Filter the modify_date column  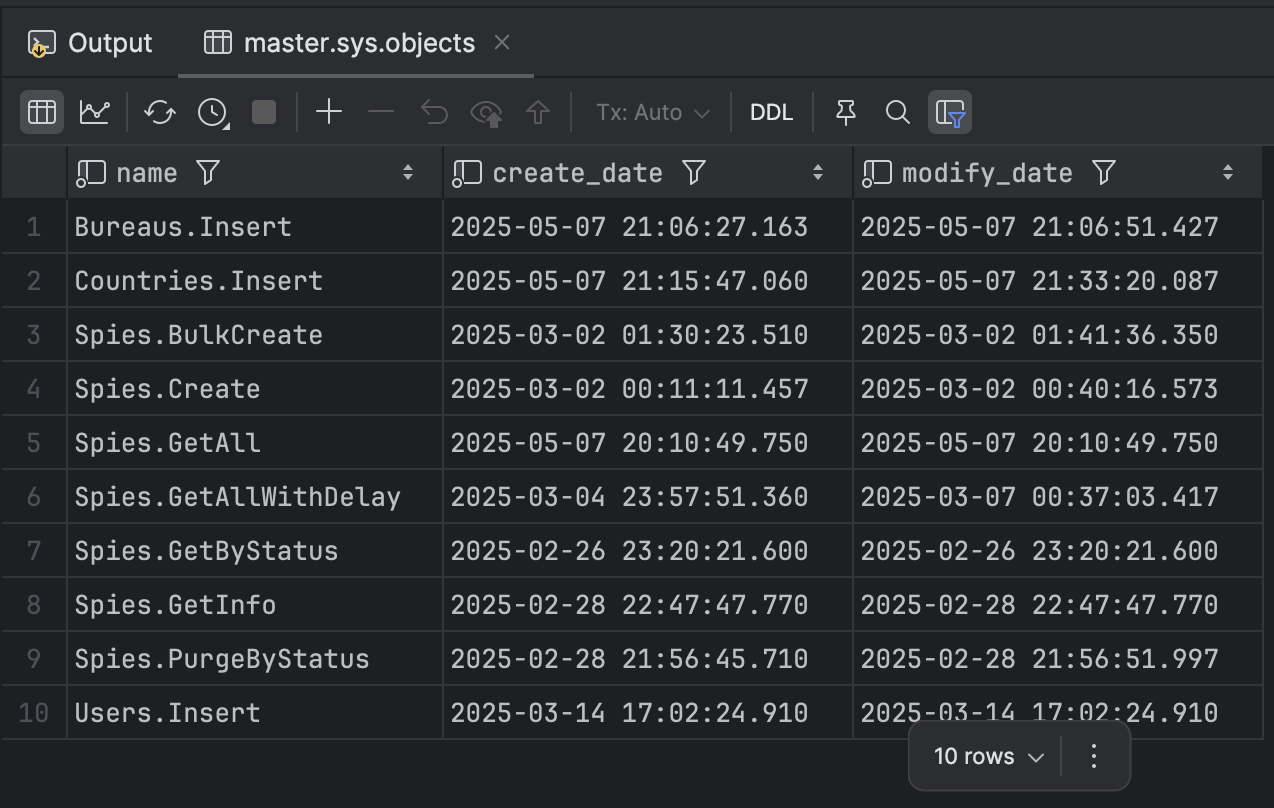[x=1103, y=173]
